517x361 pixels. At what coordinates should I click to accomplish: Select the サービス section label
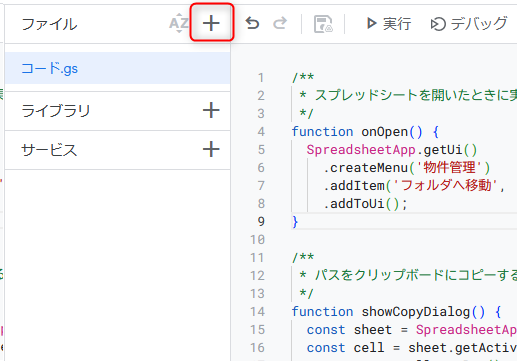coord(49,150)
